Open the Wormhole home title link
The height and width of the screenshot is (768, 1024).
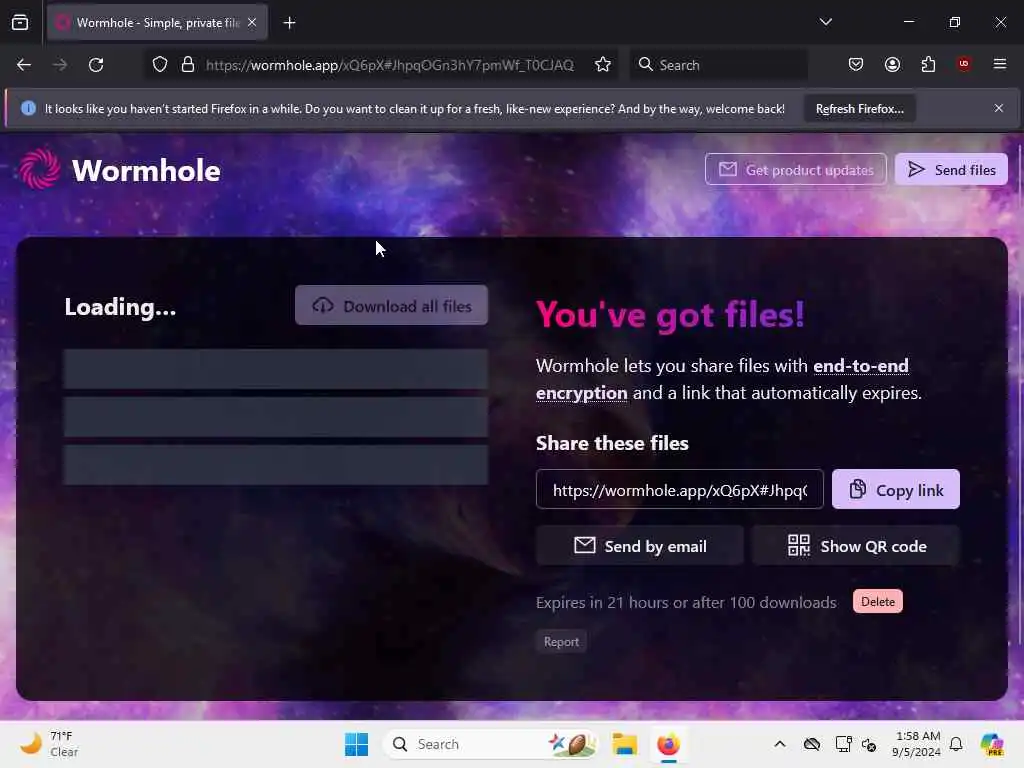pyautogui.click(x=146, y=170)
